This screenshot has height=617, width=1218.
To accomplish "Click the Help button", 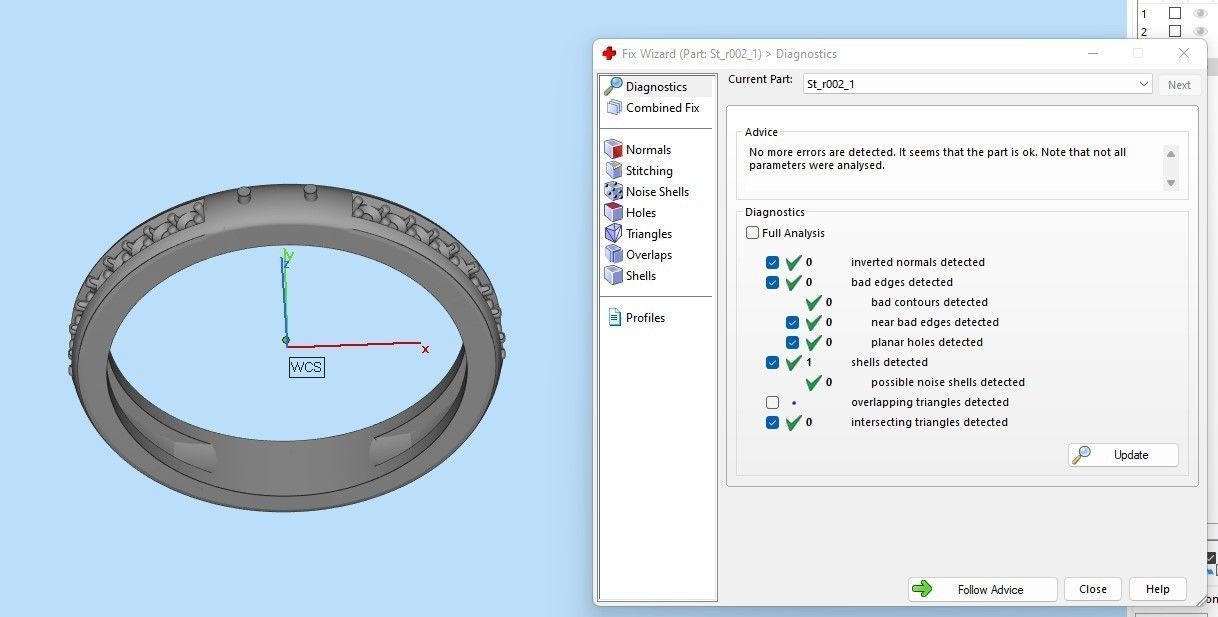I will coord(1158,589).
